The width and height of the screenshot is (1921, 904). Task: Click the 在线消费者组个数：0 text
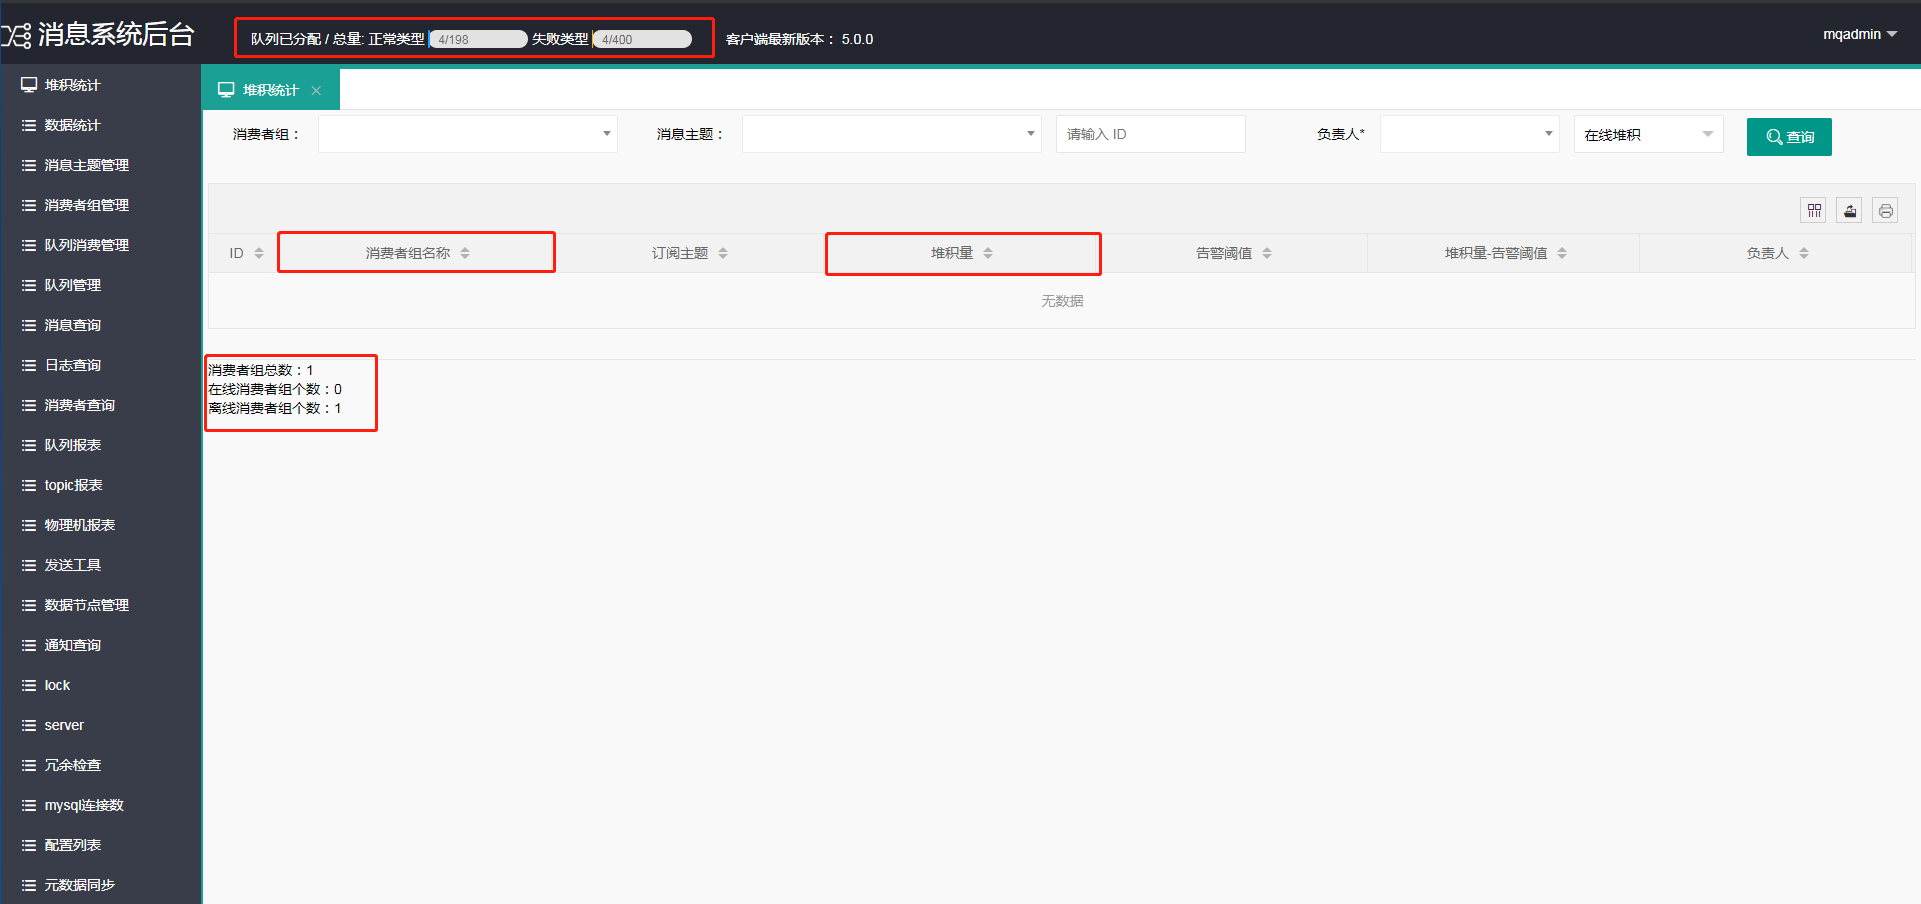[x=275, y=389]
